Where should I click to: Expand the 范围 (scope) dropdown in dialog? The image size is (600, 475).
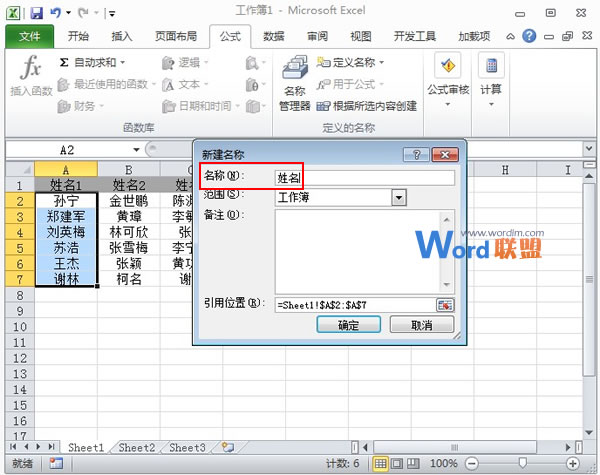tap(399, 197)
